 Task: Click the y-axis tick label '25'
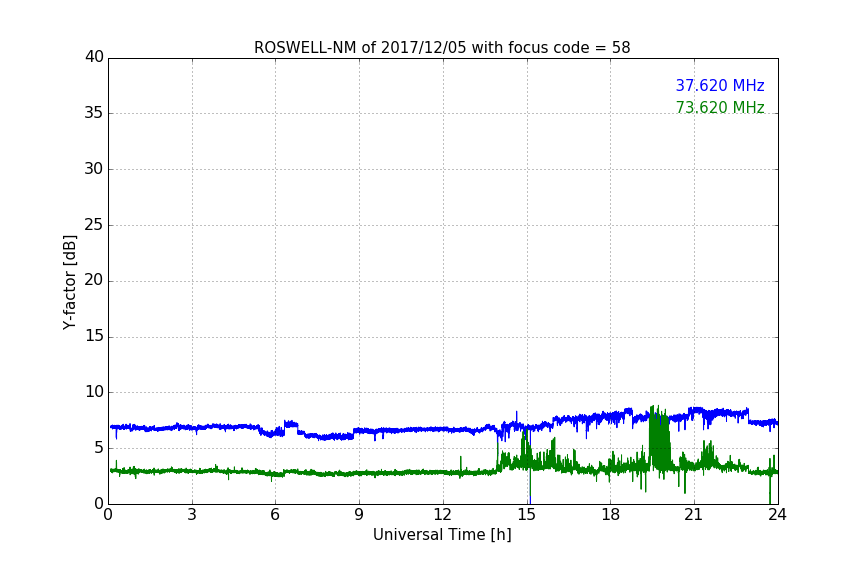tap(94, 225)
